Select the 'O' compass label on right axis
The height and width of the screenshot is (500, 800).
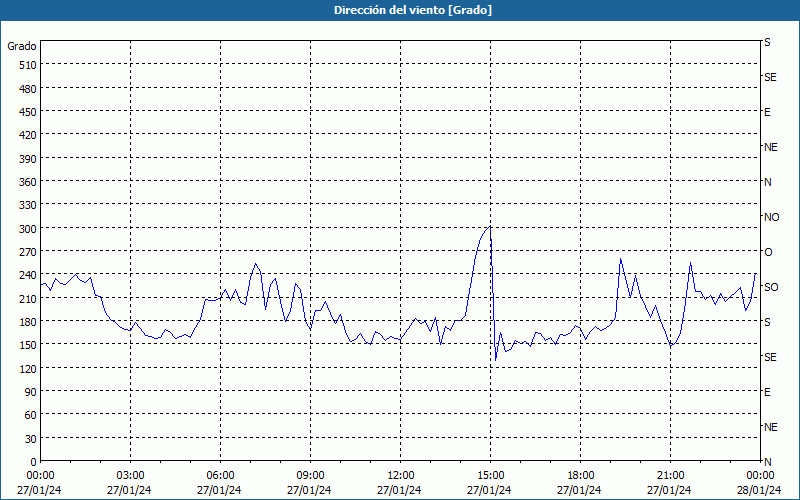[768, 252]
